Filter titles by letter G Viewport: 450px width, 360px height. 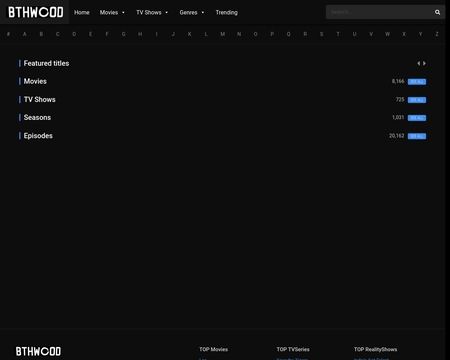point(124,34)
